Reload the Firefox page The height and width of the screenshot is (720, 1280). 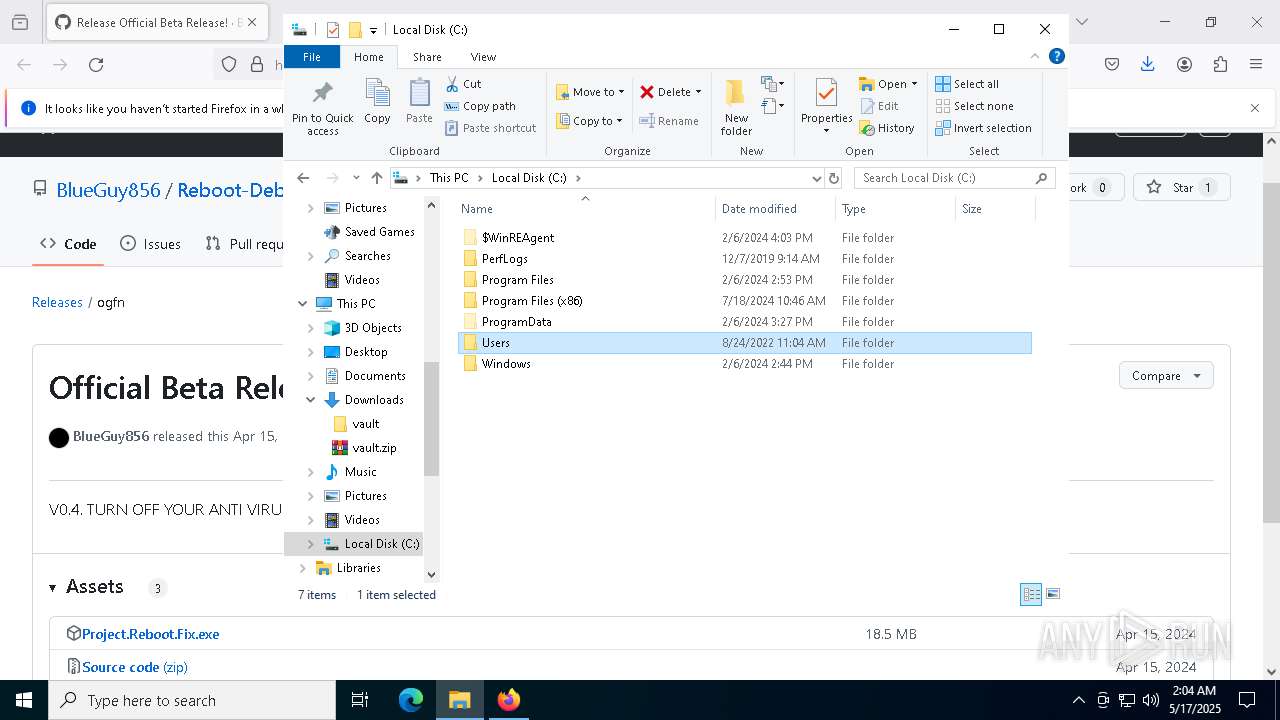(96, 65)
